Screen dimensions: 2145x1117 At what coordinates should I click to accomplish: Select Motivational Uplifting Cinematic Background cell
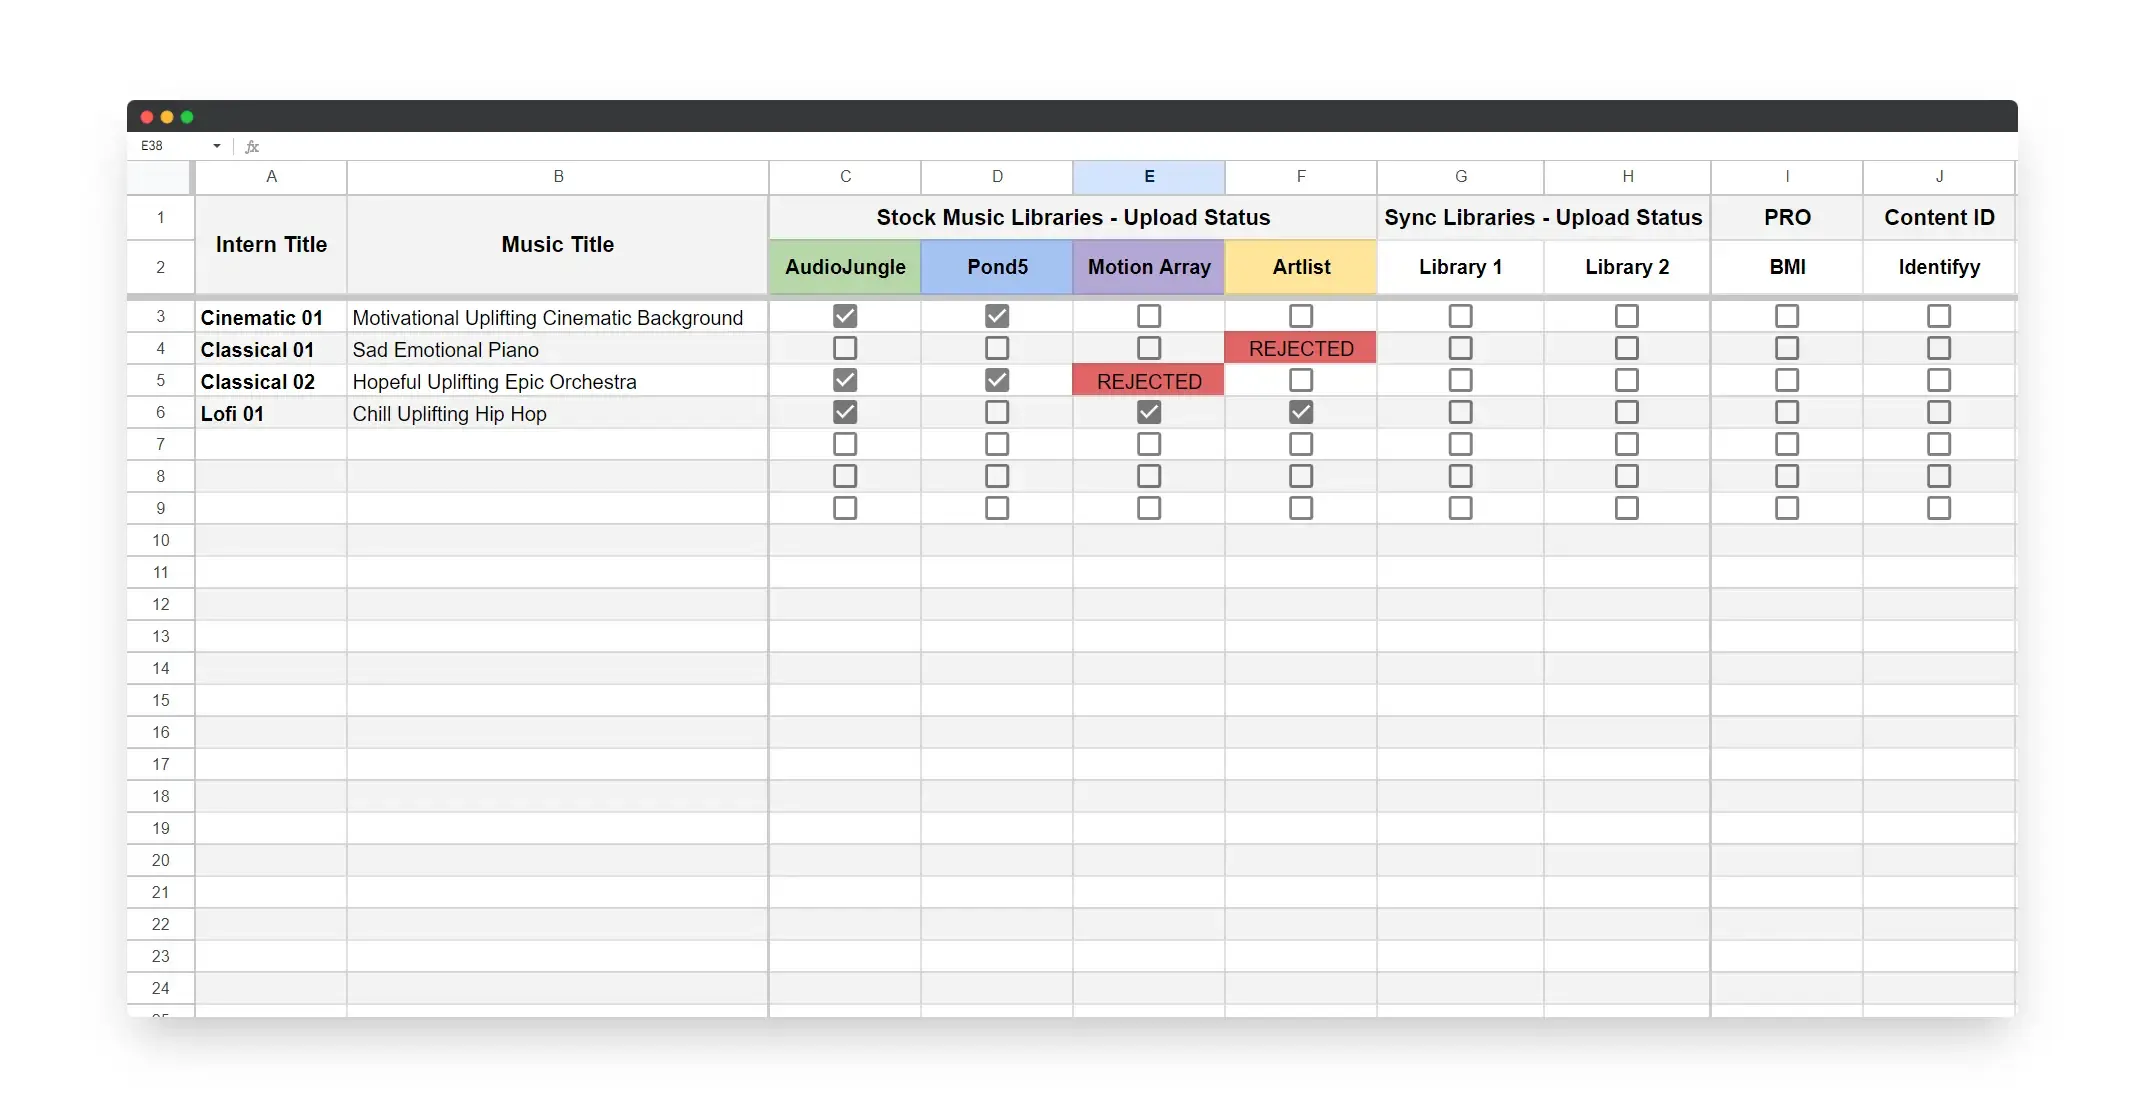(558, 317)
